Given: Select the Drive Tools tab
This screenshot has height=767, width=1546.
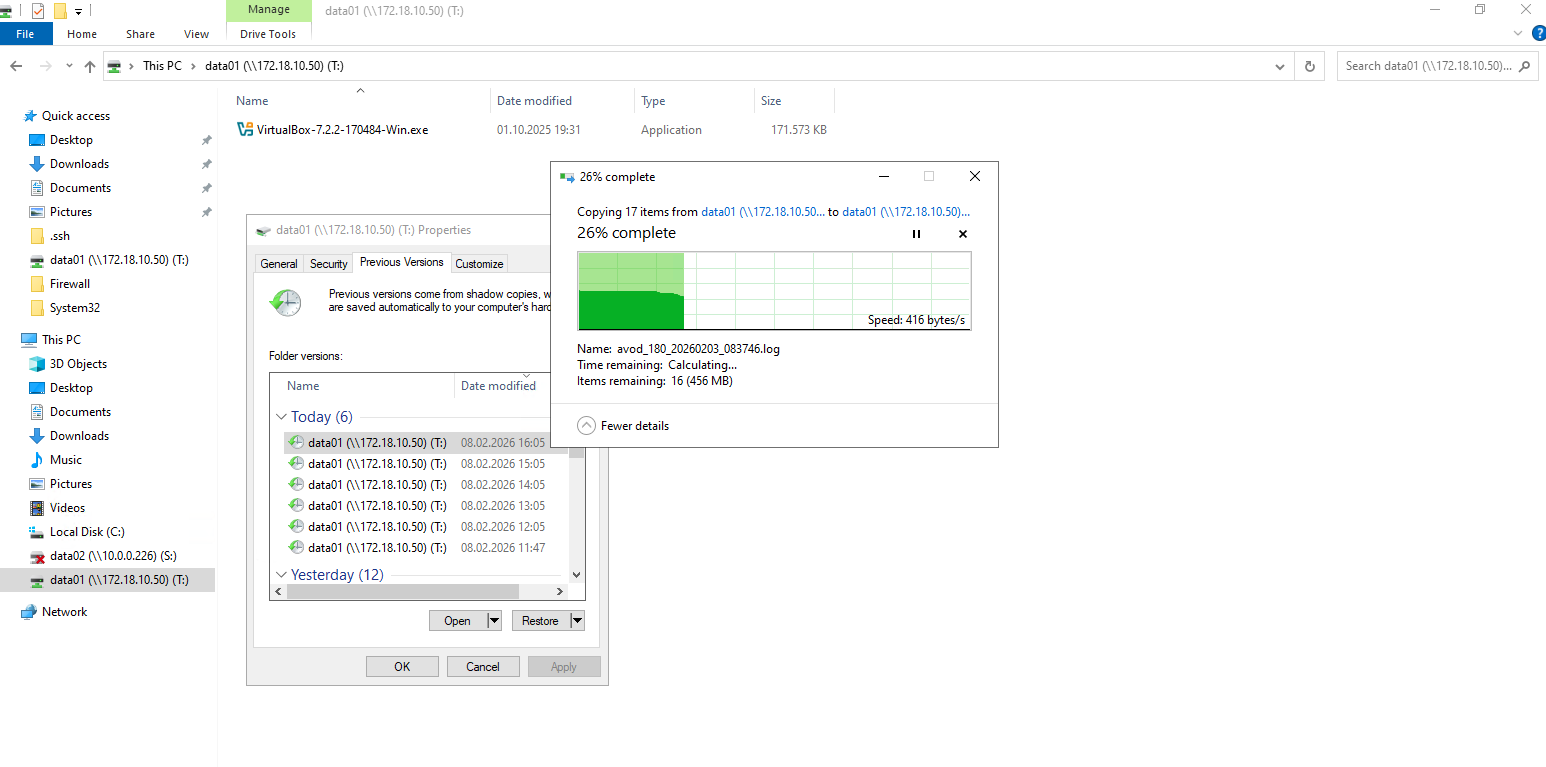Looking at the screenshot, I should [x=268, y=34].
